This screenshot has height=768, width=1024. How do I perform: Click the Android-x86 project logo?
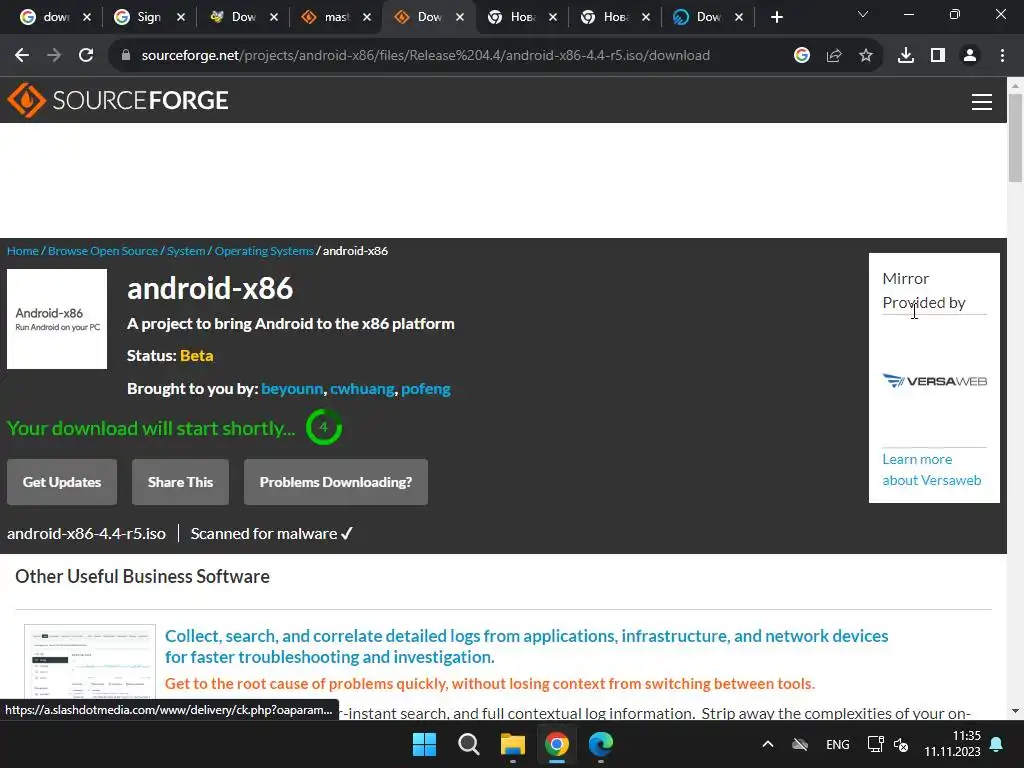coord(57,319)
